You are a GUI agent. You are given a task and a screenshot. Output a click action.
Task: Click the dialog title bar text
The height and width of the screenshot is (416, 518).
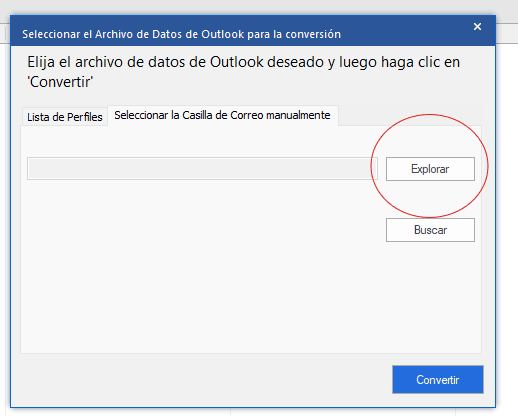coord(181,34)
